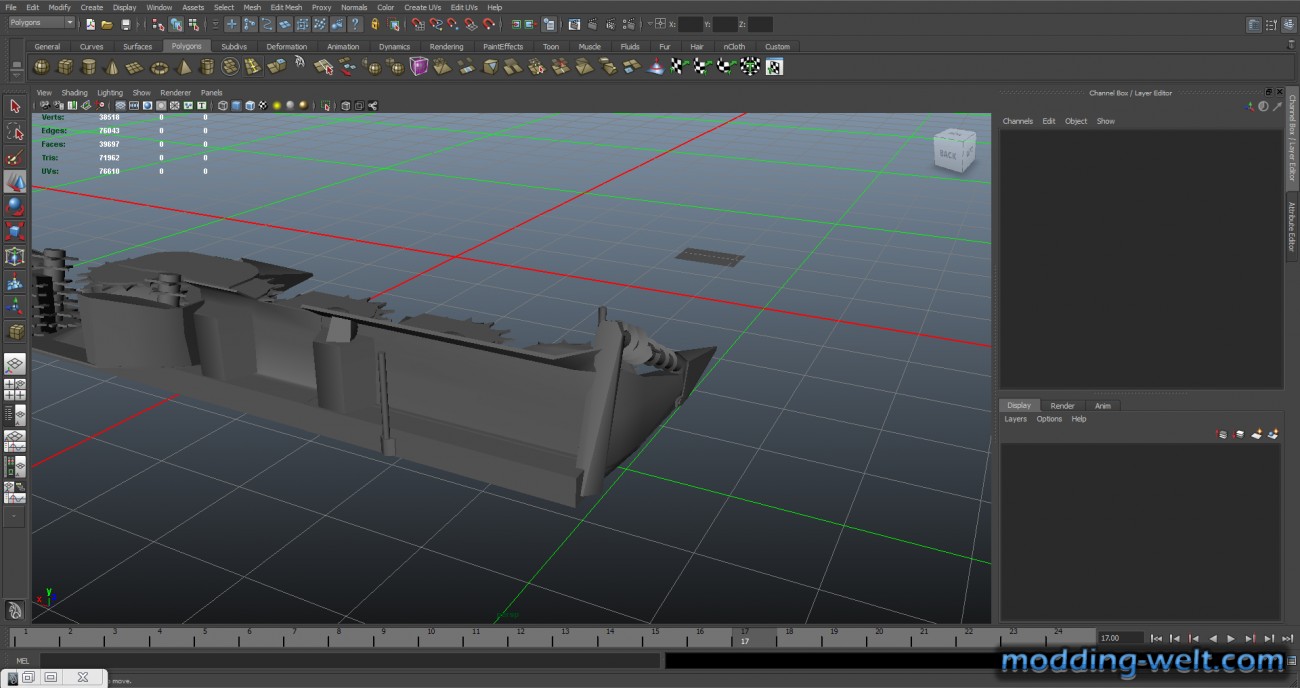Toggle the film gate in the viewport
This screenshot has height=688, width=1300.
point(133,106)
